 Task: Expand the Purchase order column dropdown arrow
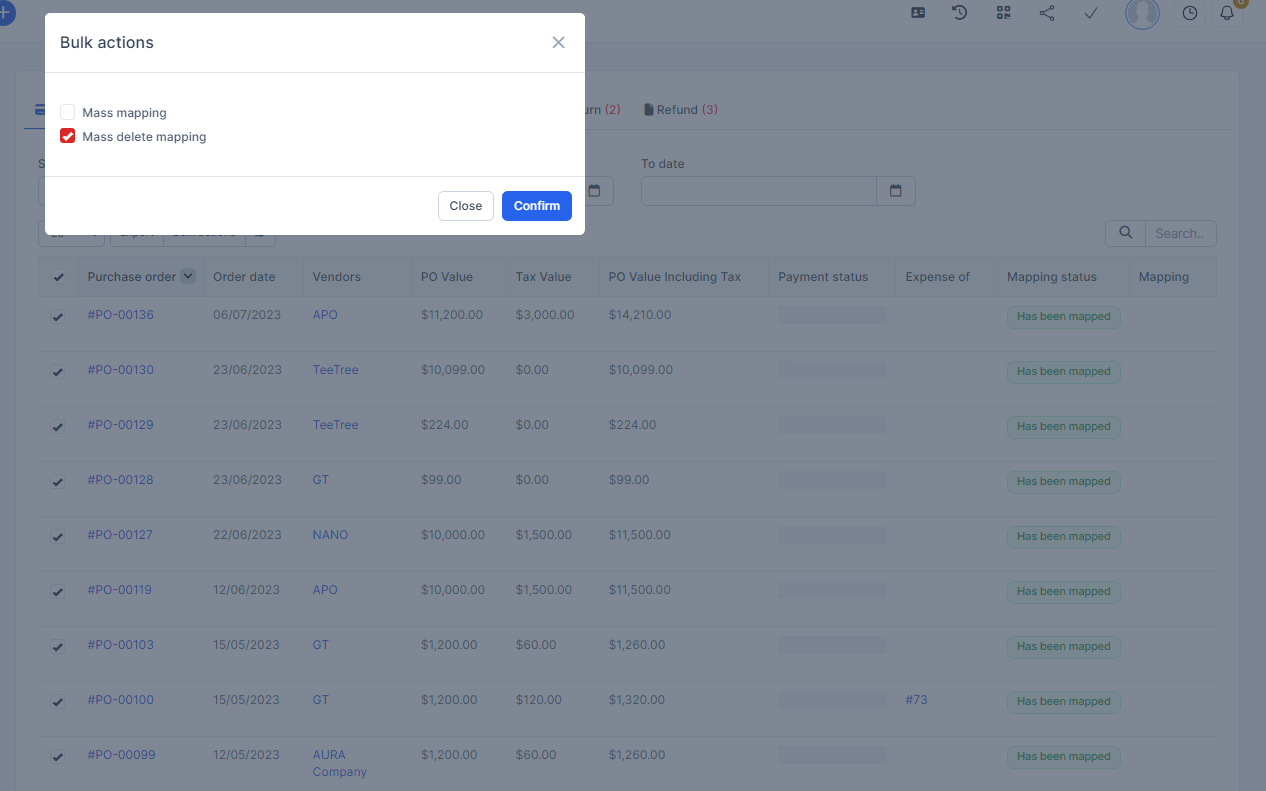coord(187,277)
